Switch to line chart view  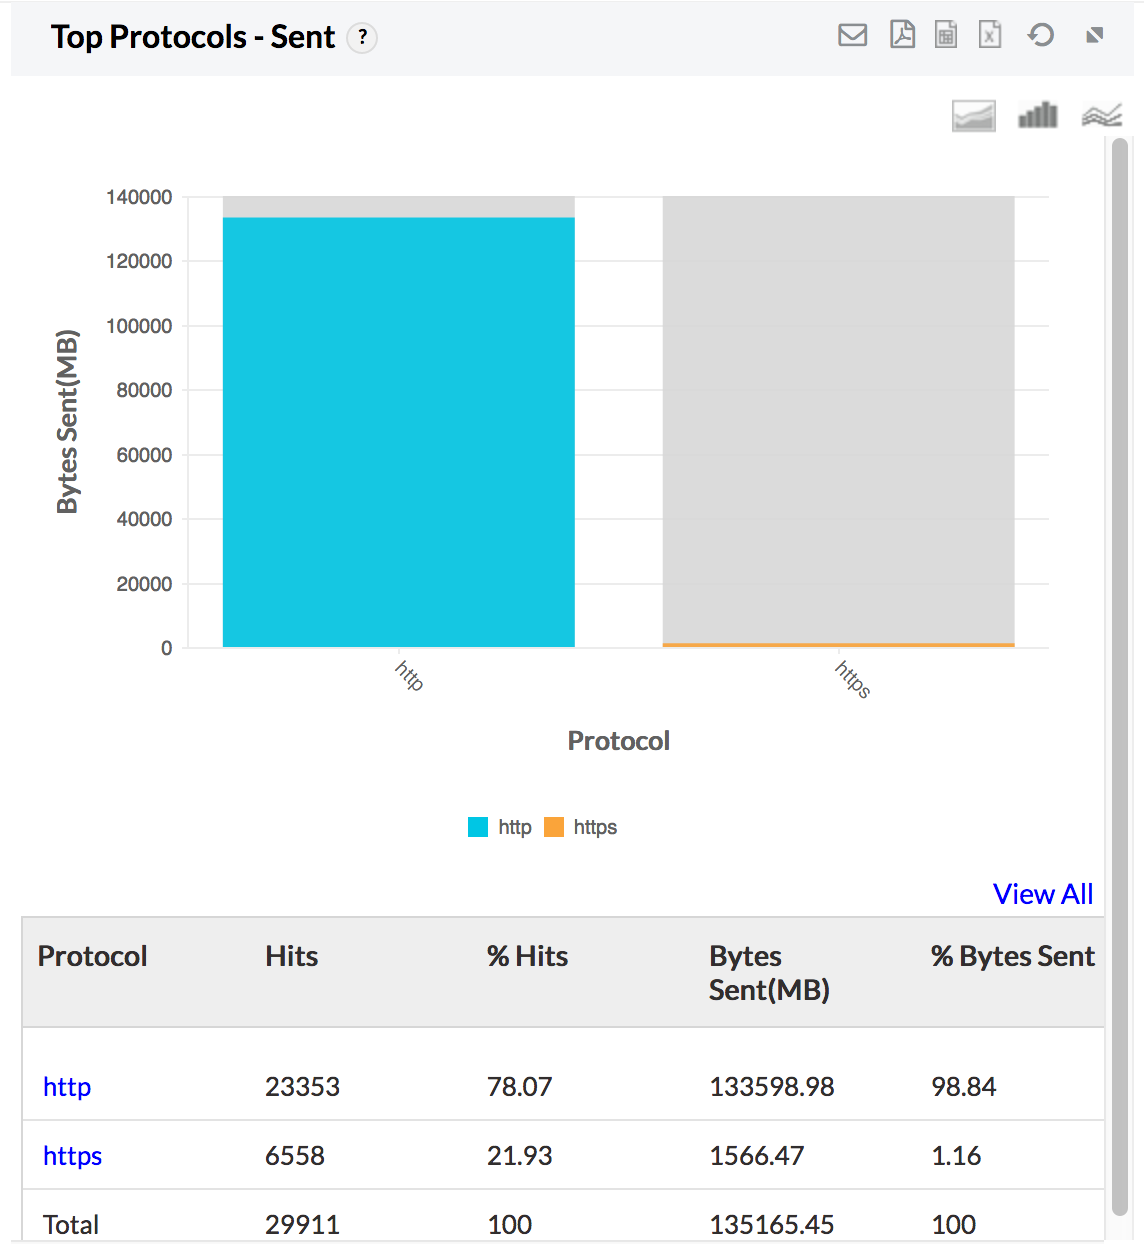(1101, 116)
